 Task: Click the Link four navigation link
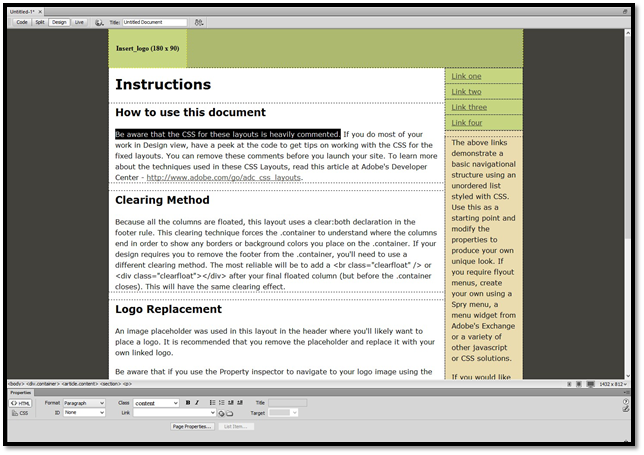point(467,123)
